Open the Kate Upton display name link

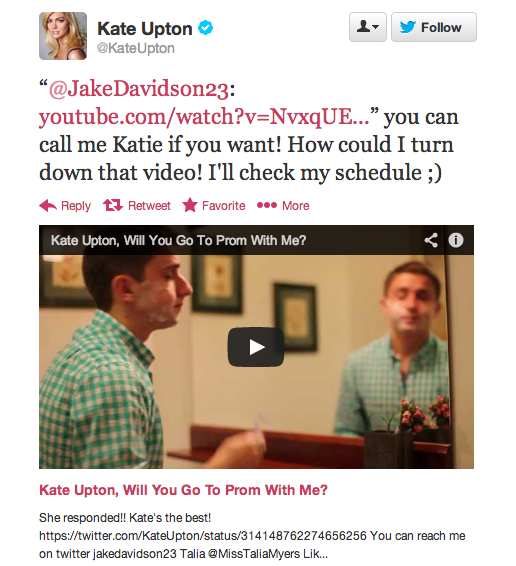(x=144, y=29)
